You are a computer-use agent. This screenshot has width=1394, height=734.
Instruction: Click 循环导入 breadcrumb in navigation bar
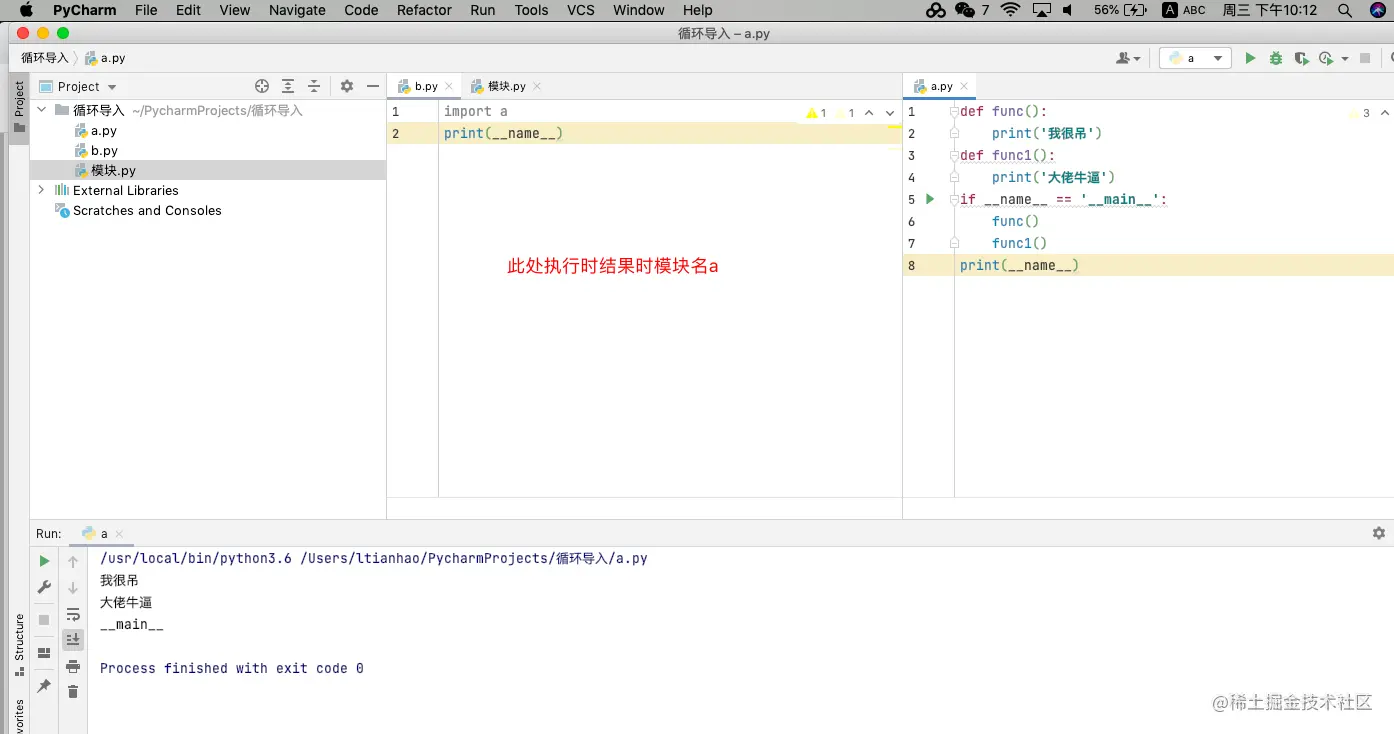45,58
